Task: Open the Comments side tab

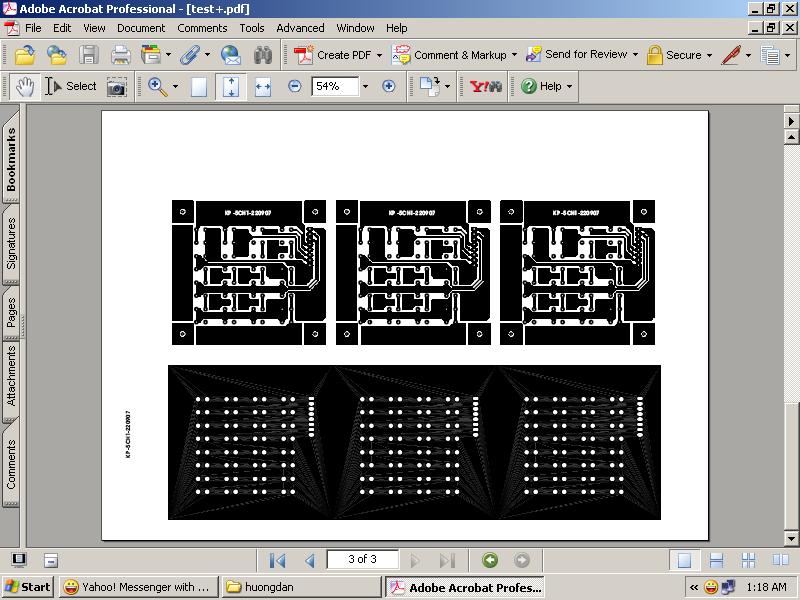Action: pyautogui.click(x=11, y=464)
